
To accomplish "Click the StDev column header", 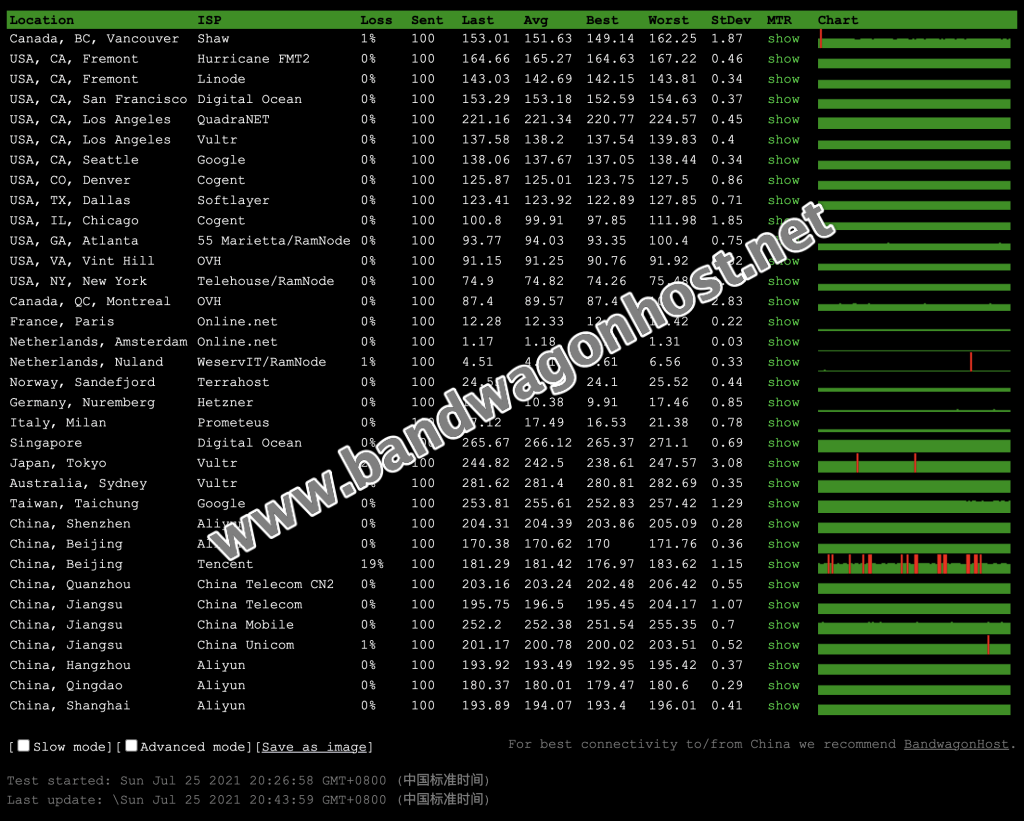I will click(x=731, y=20).
